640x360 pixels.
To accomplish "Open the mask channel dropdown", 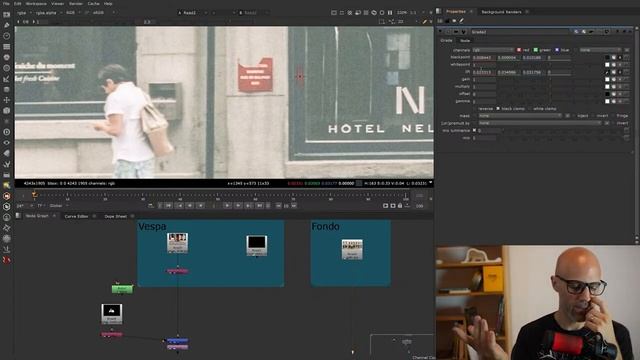I will point(520,116).
